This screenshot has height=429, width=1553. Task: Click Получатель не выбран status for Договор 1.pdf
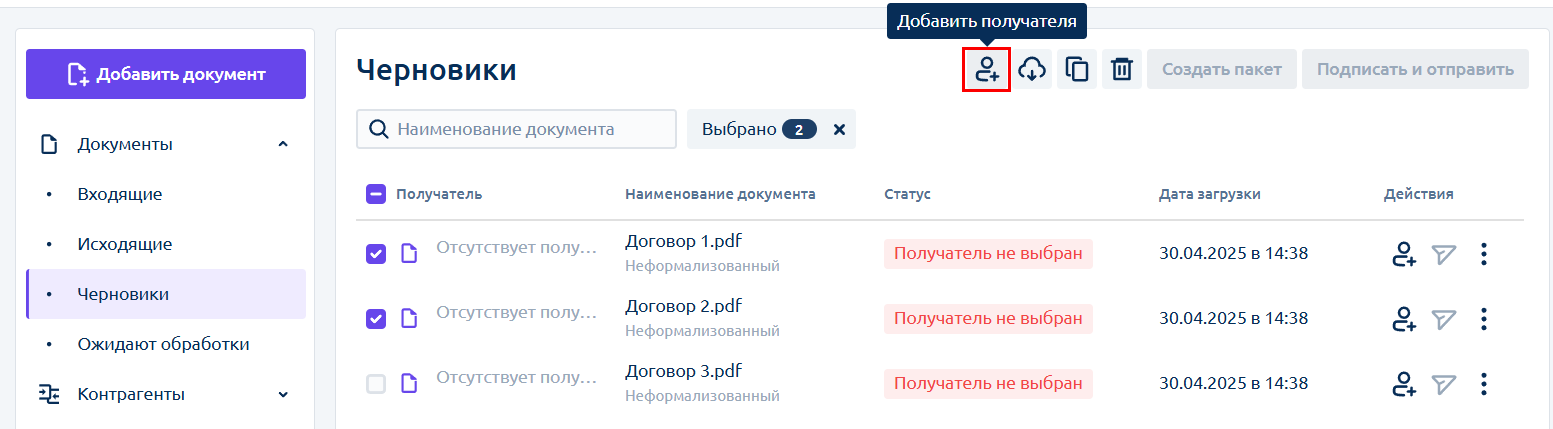[x=988, y=254]
